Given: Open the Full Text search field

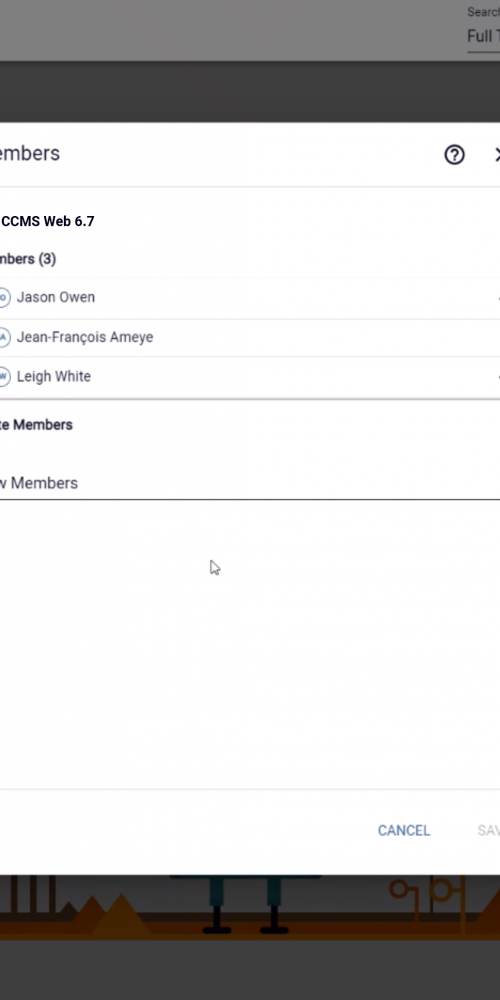Looking at the screenshot, I should click(483, 36).
